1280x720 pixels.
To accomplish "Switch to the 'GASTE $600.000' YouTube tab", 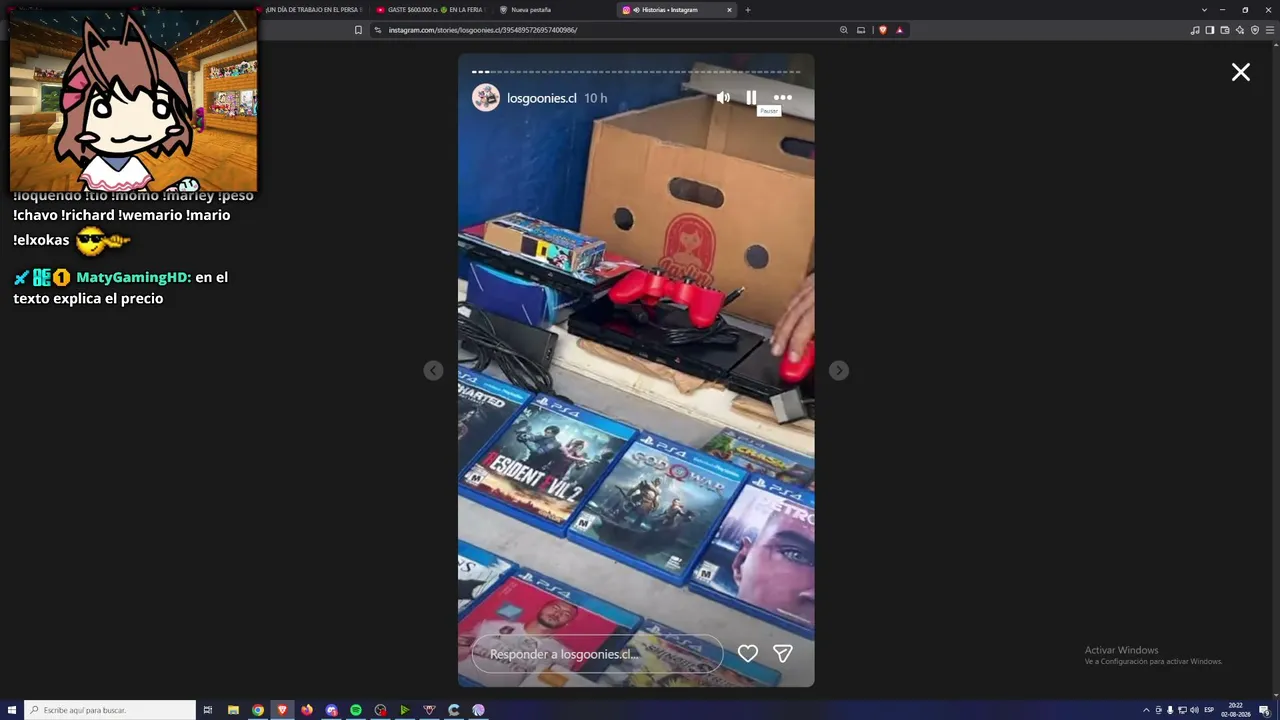I will click(x=430, y=10).
